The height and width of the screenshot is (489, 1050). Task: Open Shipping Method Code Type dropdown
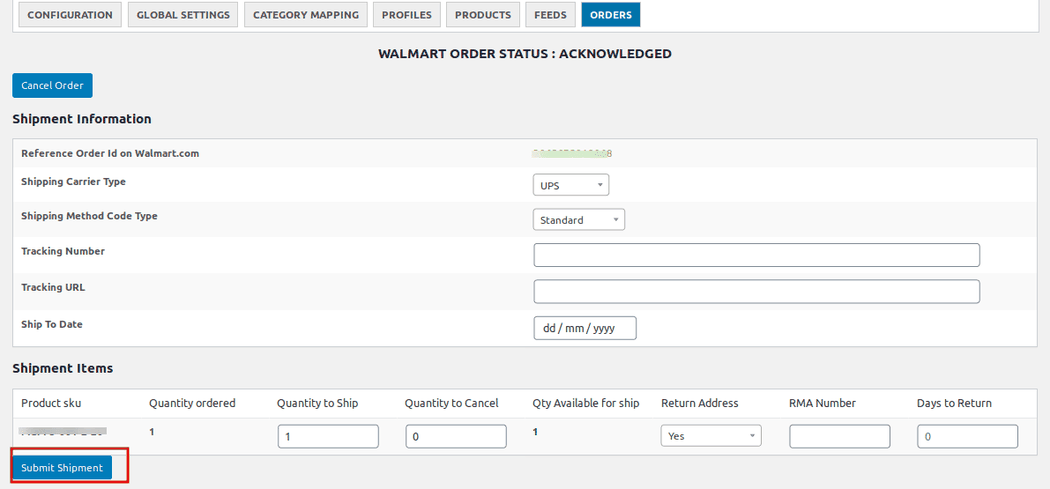579,220
